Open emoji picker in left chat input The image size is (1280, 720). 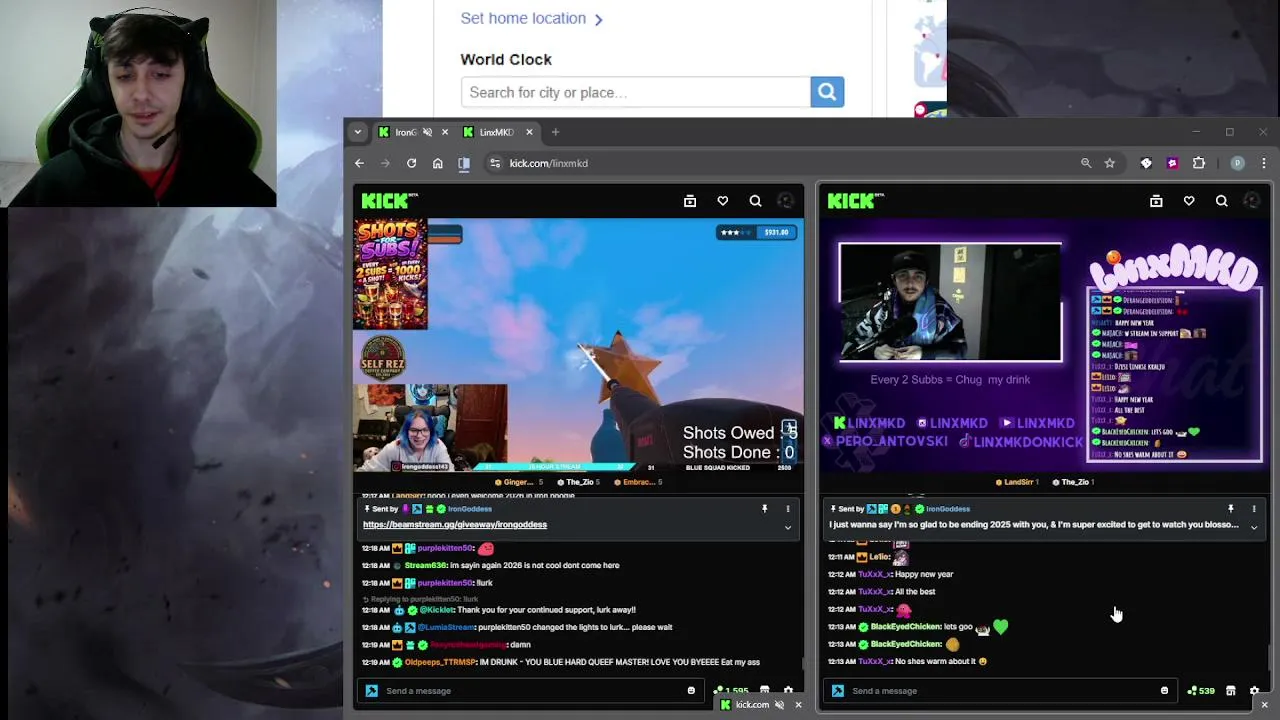point(691,691)
